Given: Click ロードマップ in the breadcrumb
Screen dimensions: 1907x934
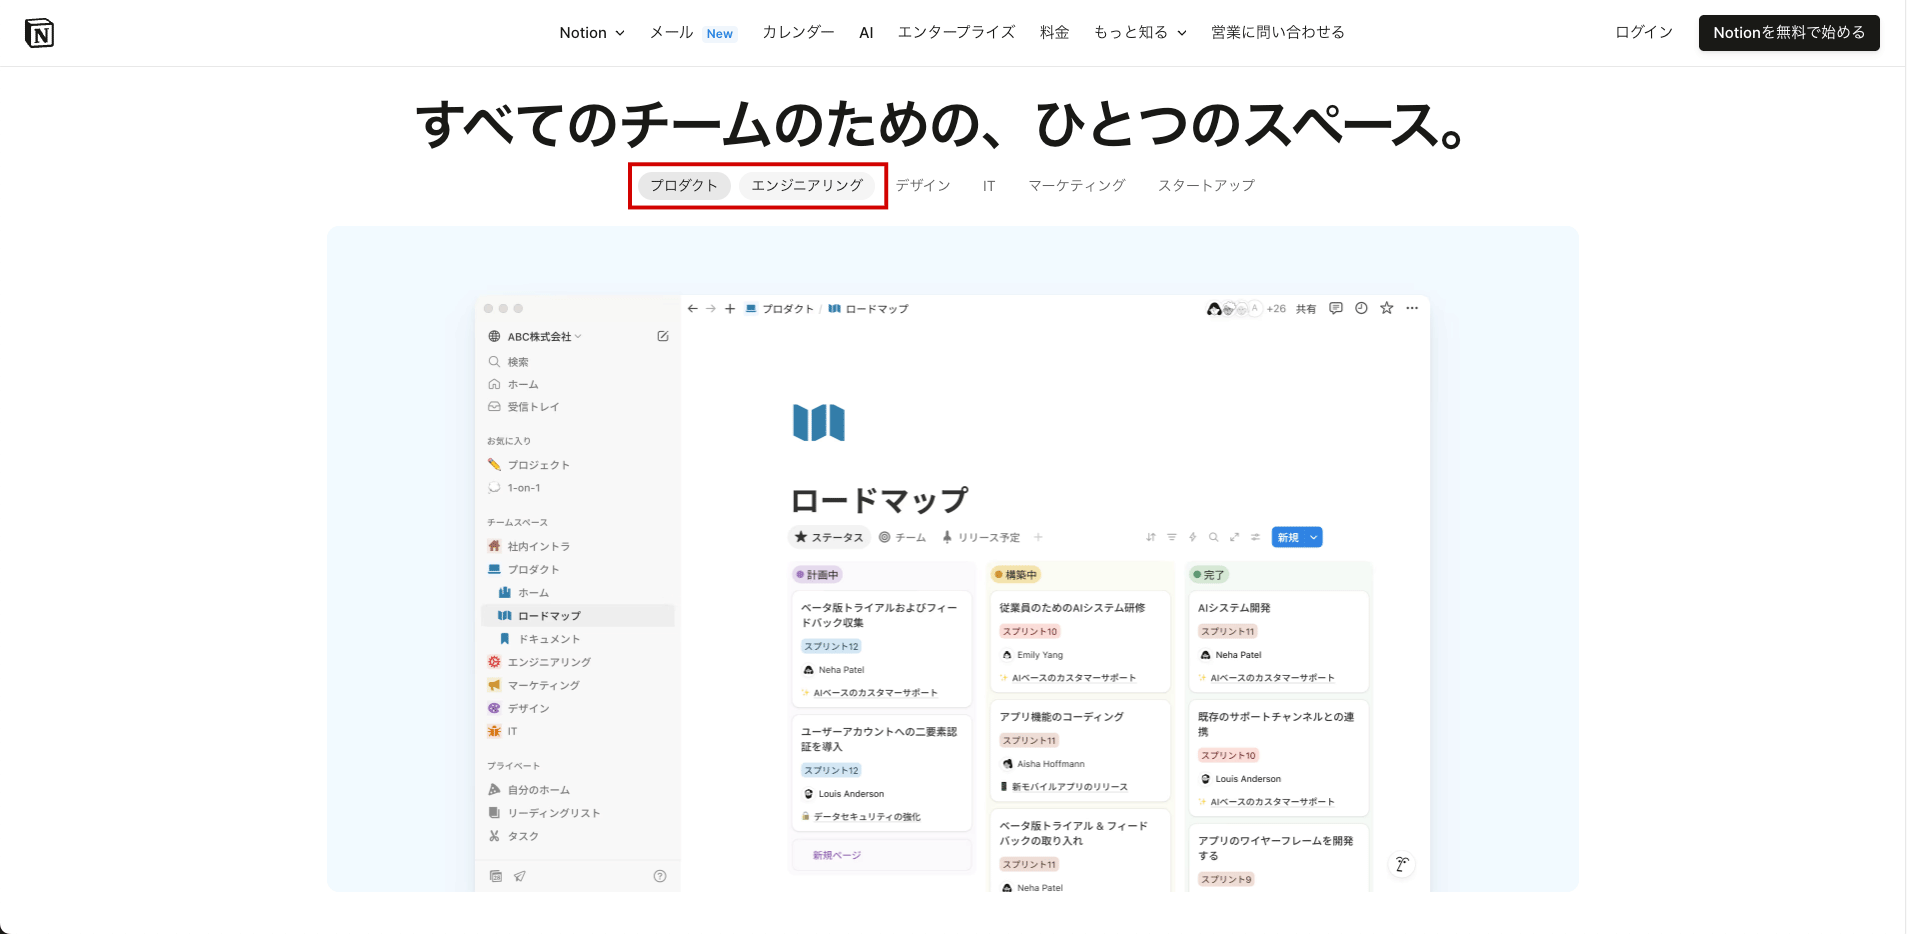Looking at the screenshot, I should click(868, 309).
